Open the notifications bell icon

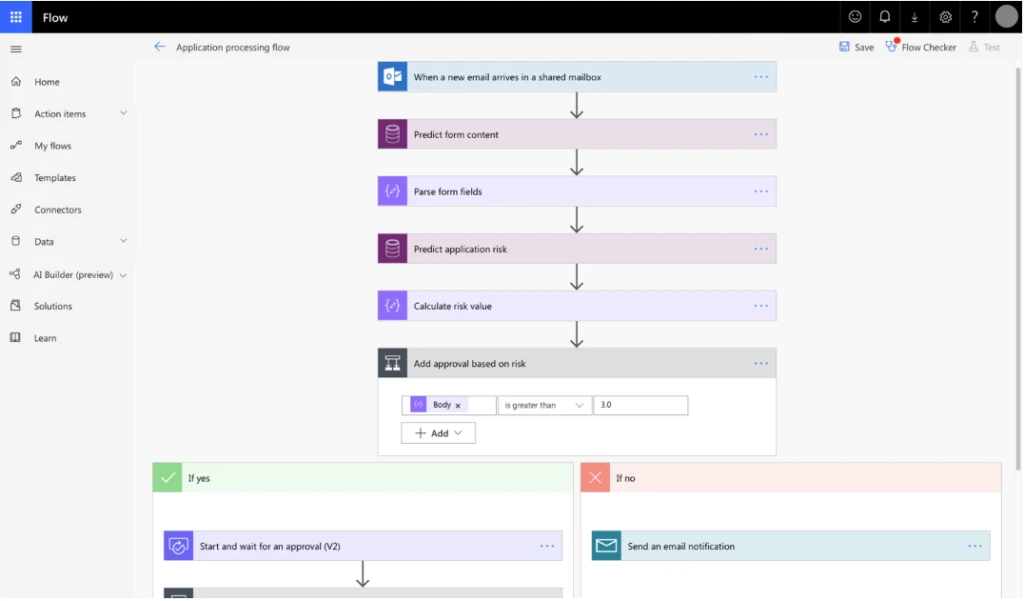coord(884,17)
